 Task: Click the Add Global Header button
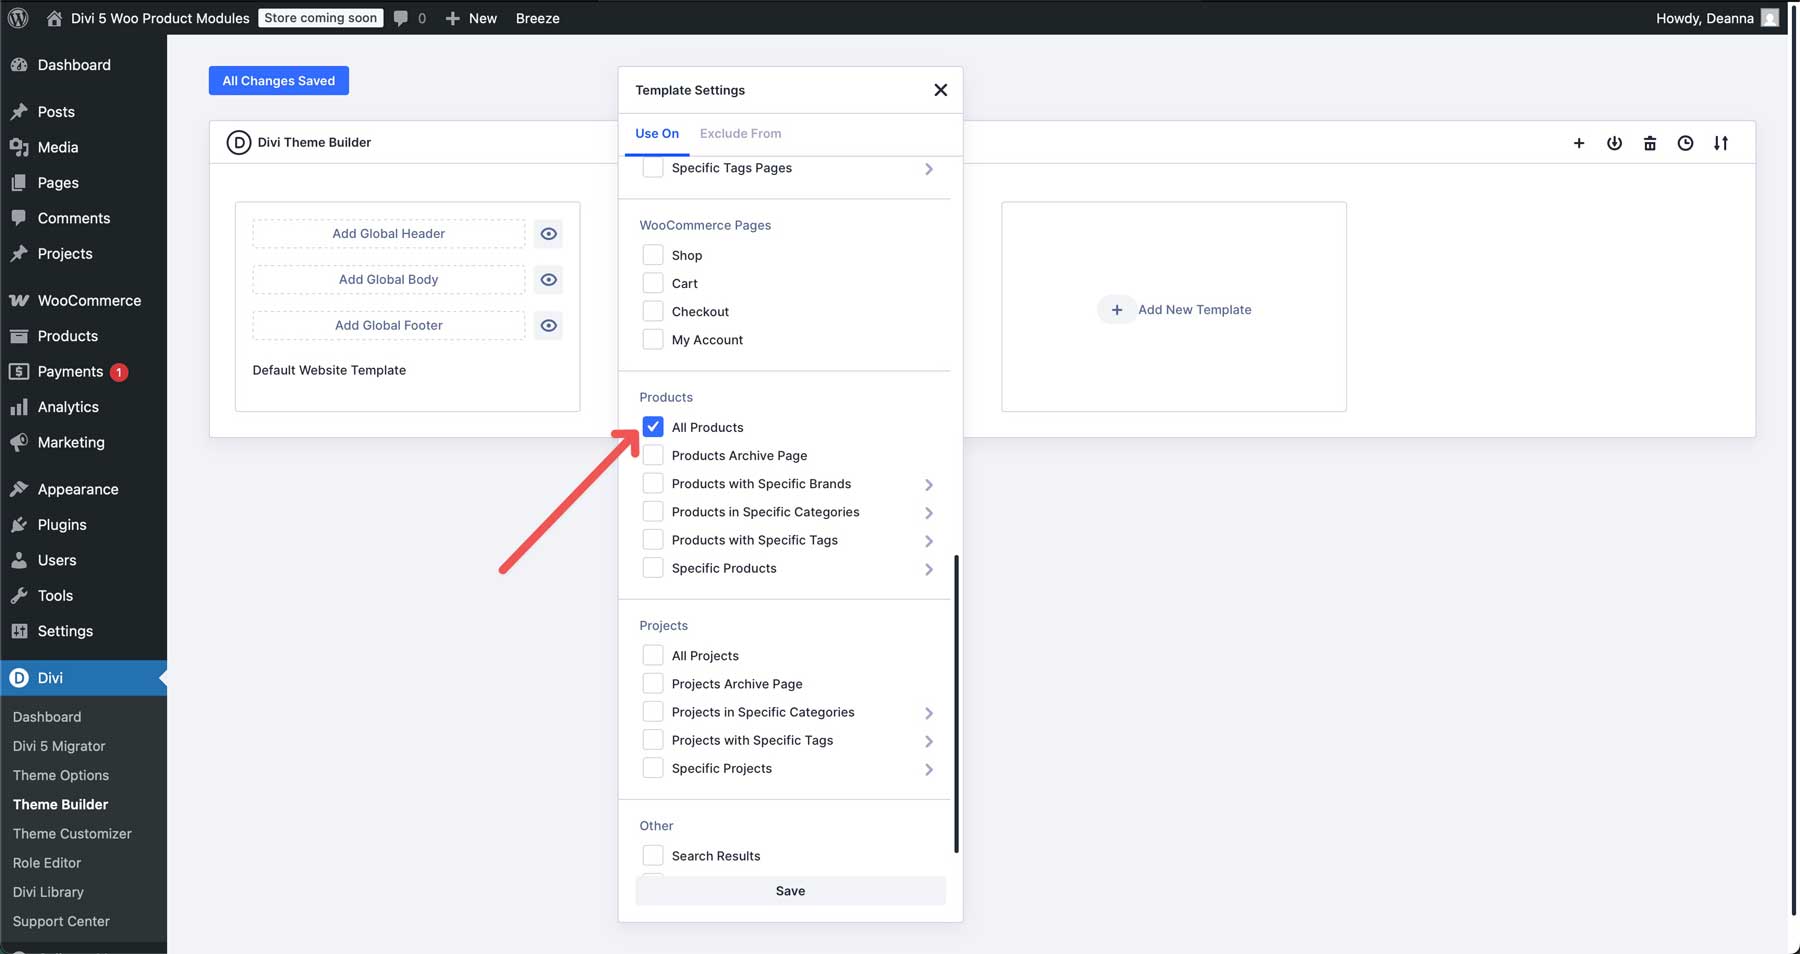click(x=388, y=233)
